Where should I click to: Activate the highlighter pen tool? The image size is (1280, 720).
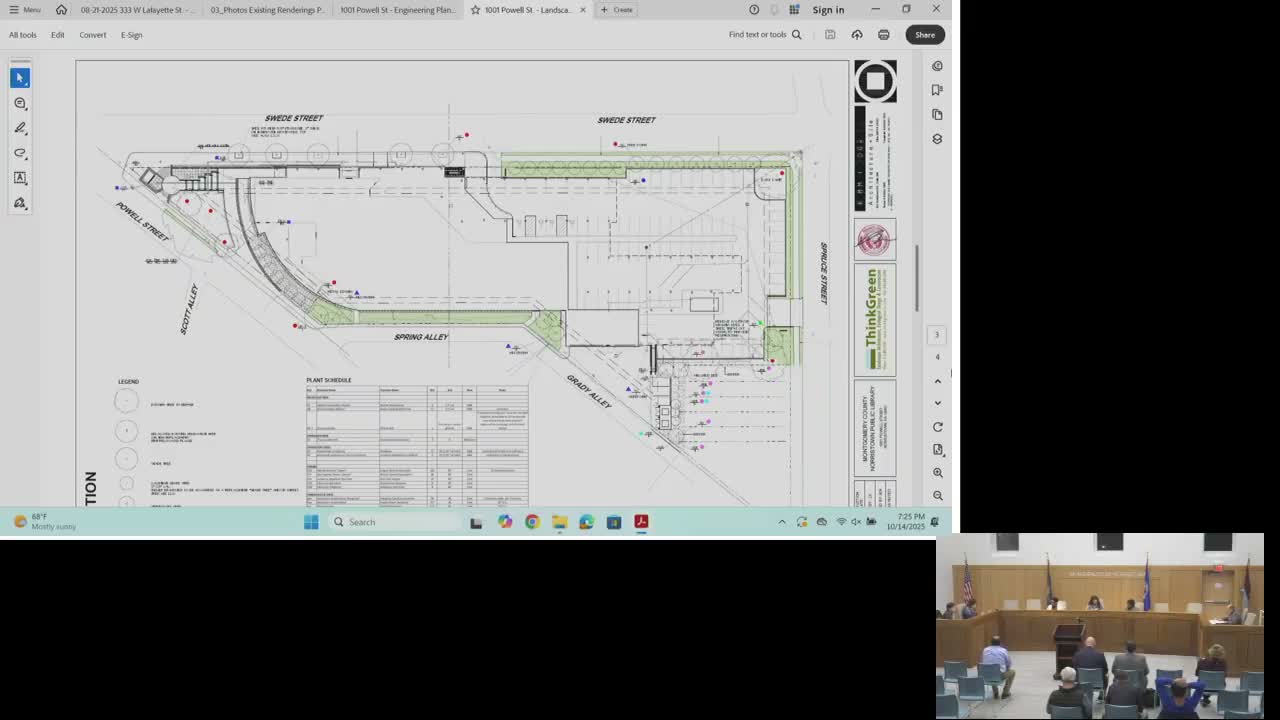(19, 128)
